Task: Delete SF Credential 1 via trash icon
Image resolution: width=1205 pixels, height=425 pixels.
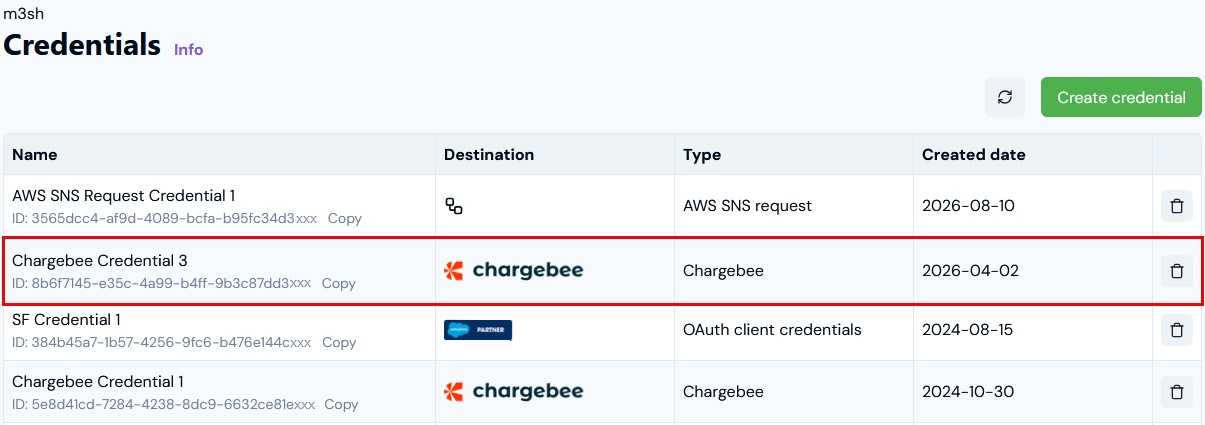Action: point(1177,330)
